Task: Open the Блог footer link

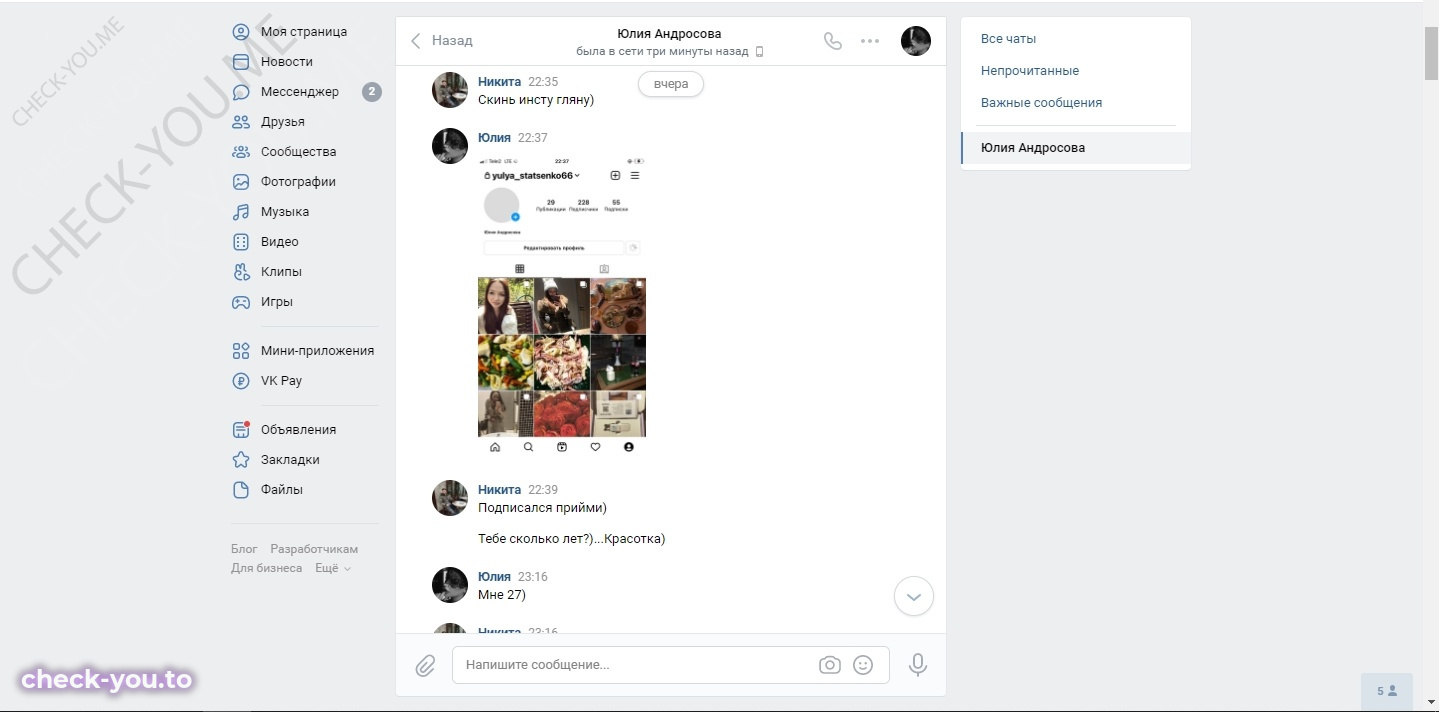Action: tap(244, 549)
